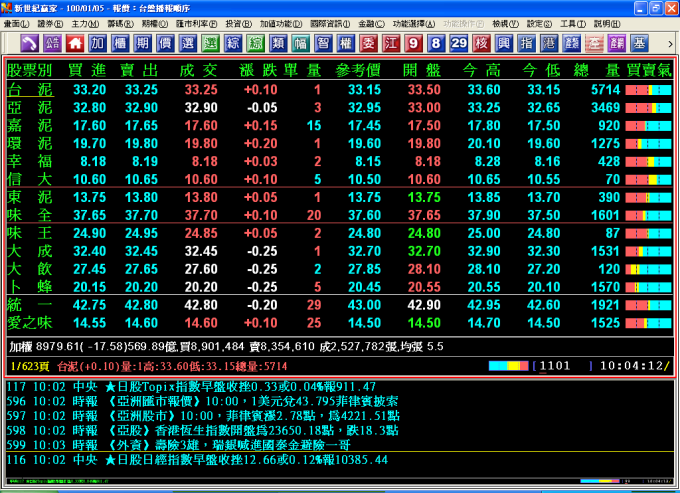Click the green 綜 toolbar icon
This screenshot has width=680, height=493.
[x=255, y=43]
